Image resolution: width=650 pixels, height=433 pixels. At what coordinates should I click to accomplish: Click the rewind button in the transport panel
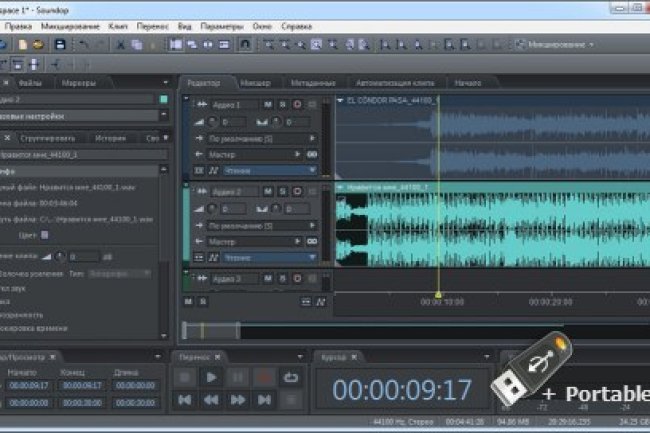[x=211, y=400]
